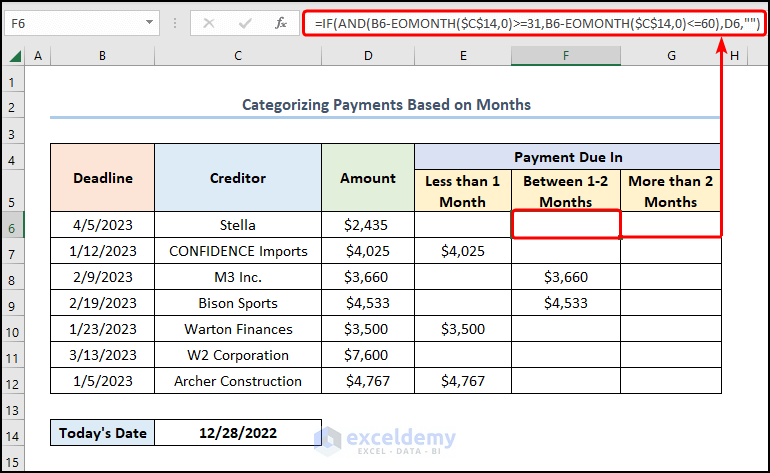
Task: Select row 2 header
Action: [x=12, y=107]
